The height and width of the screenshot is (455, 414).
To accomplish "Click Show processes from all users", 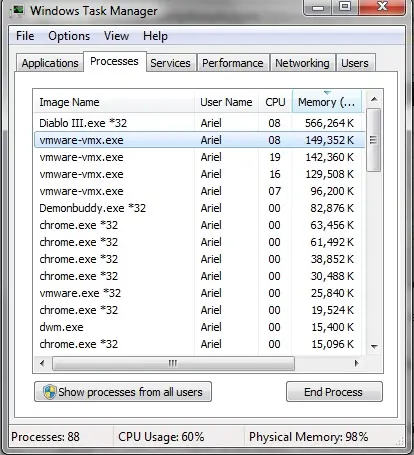I will tap(123, 392).
